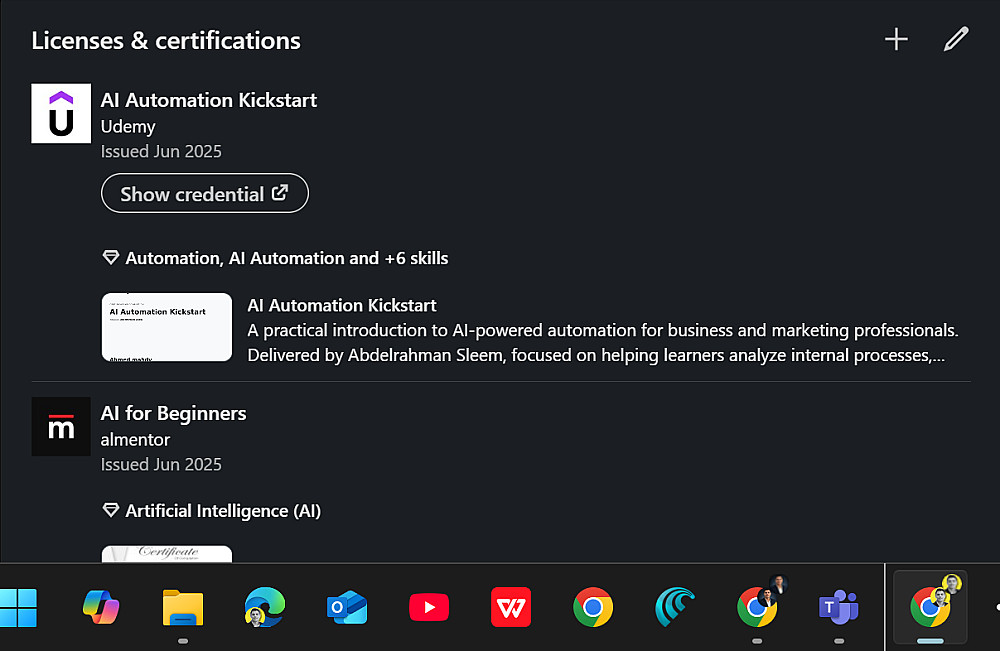
Task: Open the Udemy logo for AI Automation Kickstart
Action: pos(61,114)
